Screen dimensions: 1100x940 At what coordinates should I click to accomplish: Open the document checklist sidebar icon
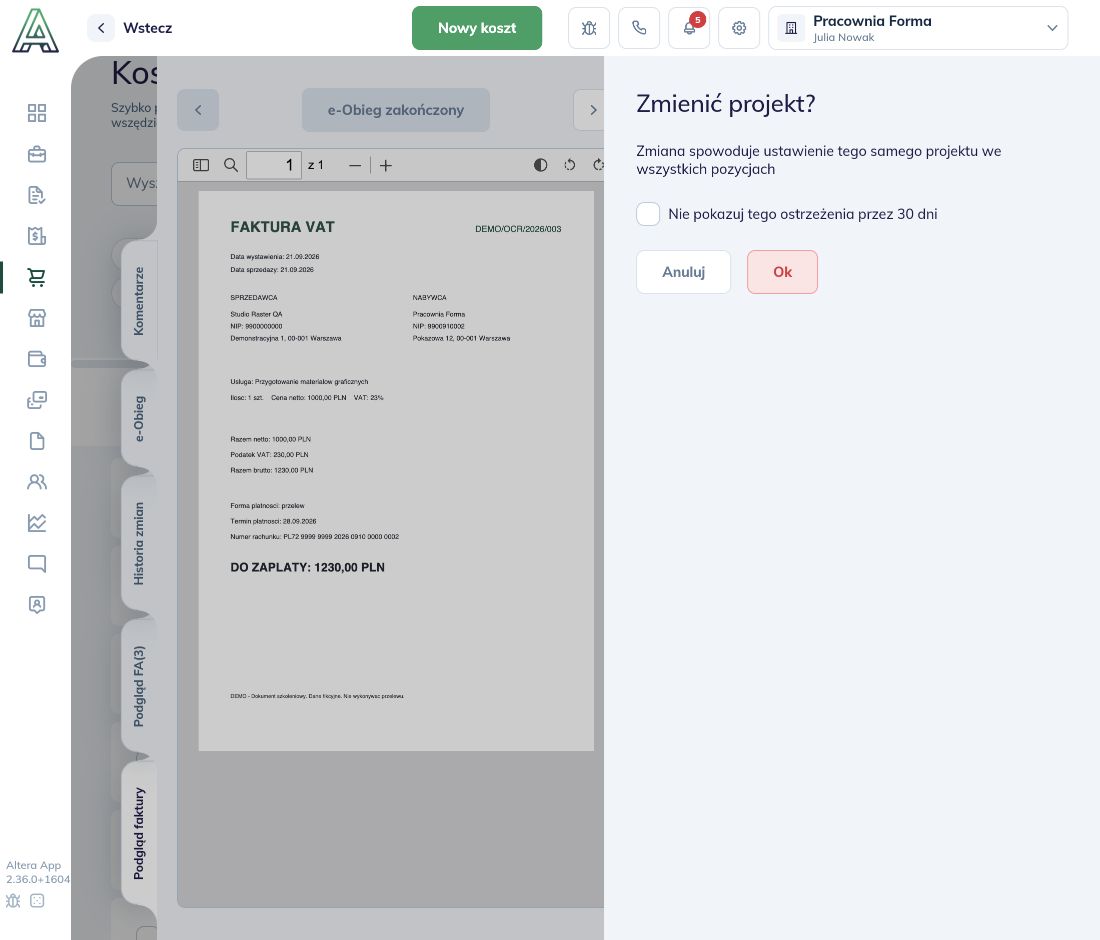[x=36, y=195]
